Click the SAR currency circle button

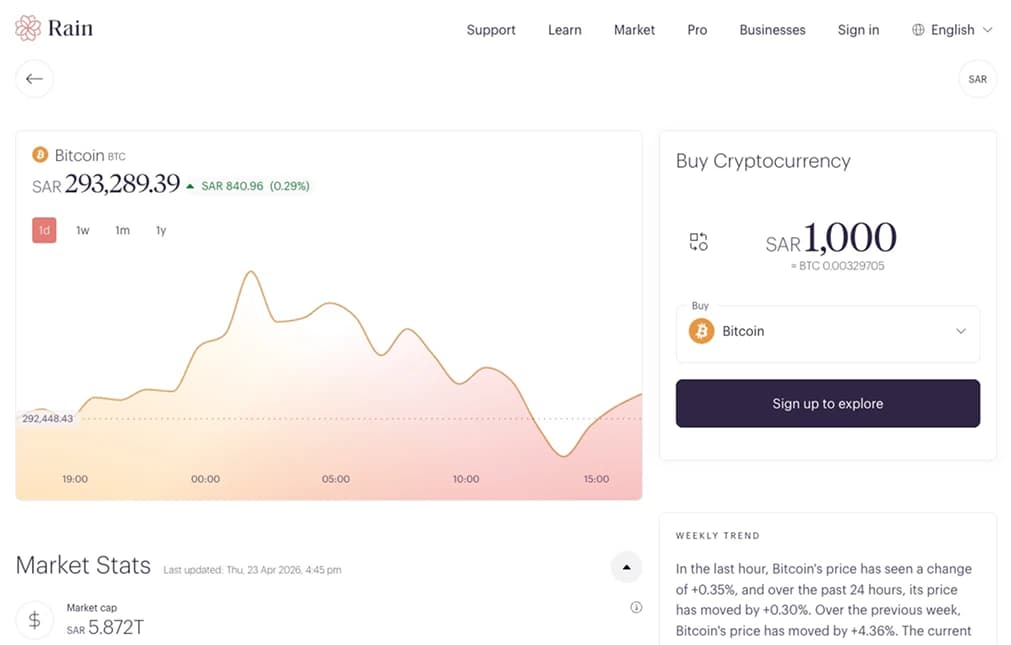coord(977,79)
